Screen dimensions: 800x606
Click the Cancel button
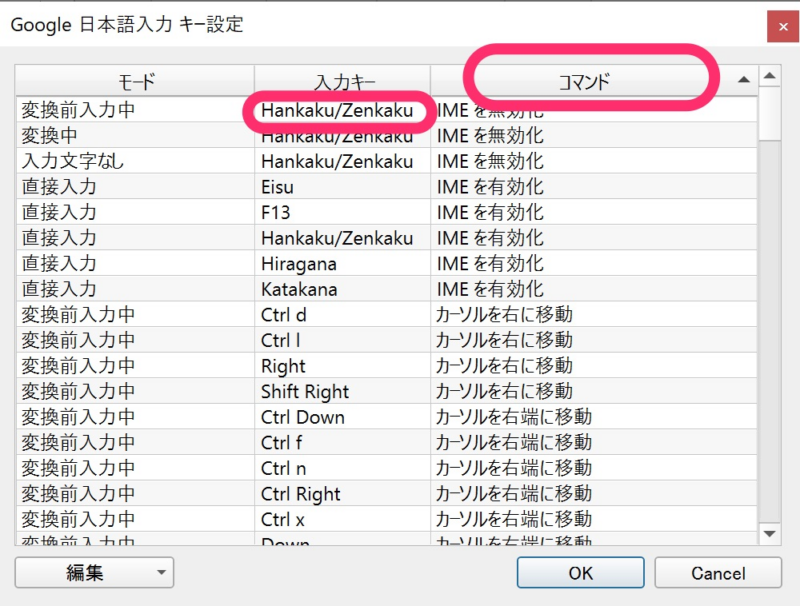[718, 572]
